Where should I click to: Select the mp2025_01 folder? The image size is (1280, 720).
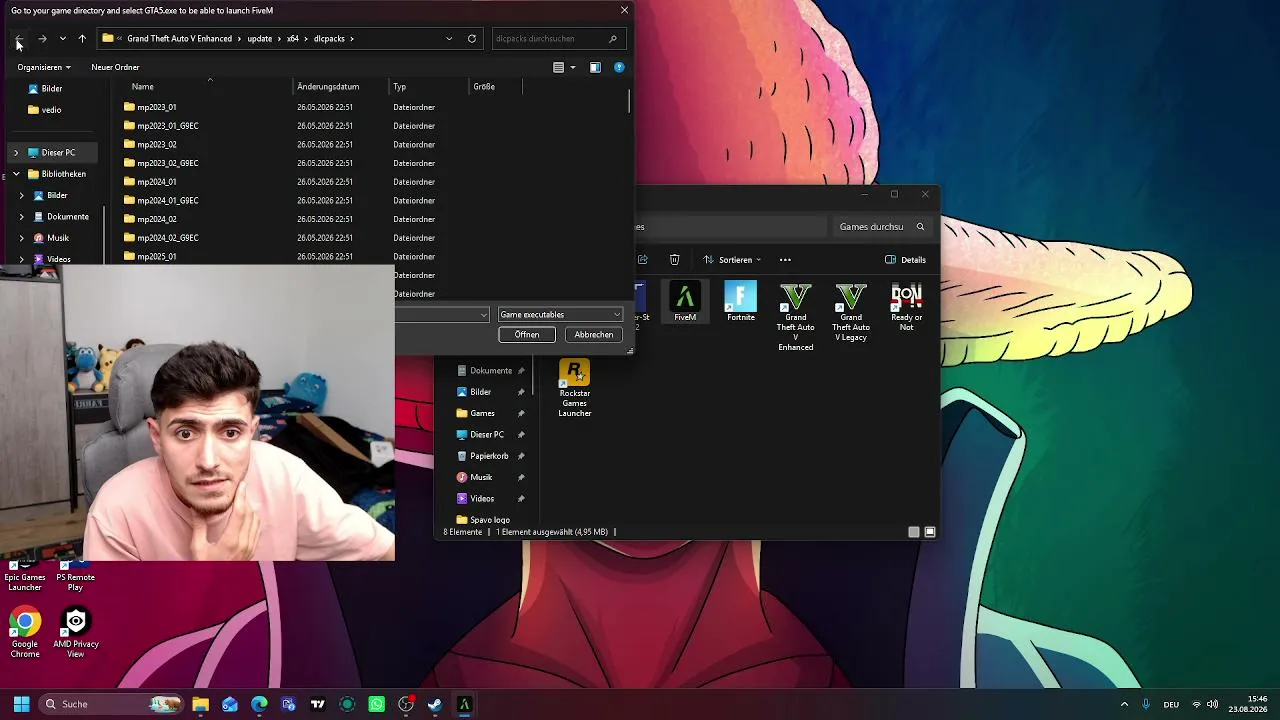(x=157, y=256)
